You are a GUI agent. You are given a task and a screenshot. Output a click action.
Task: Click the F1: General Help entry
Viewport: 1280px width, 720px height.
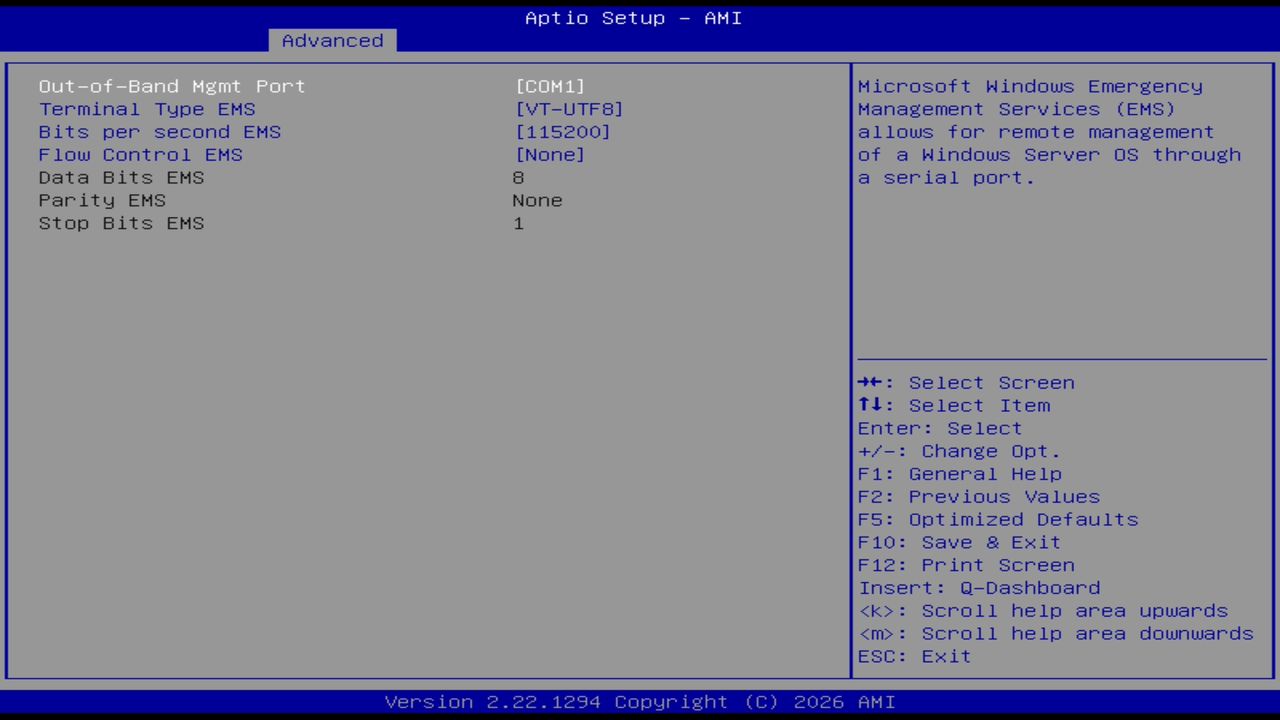(960, 473)
